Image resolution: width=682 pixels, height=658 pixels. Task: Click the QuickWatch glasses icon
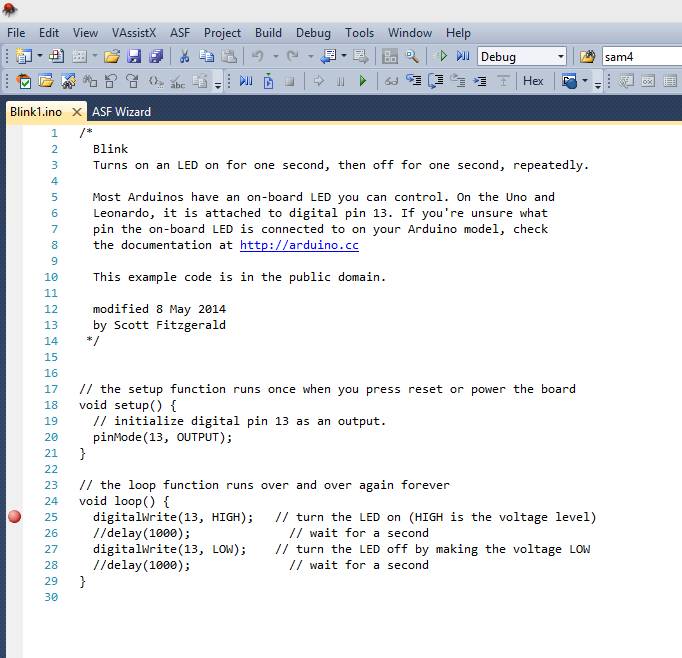391,81
